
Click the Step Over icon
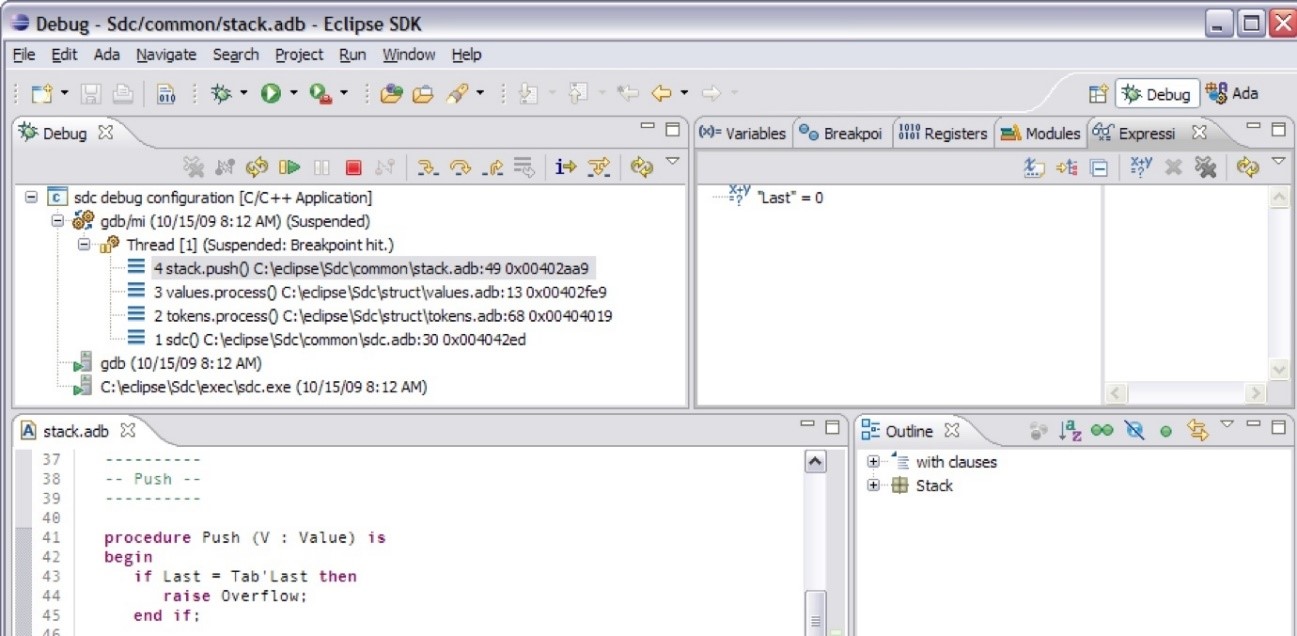[x=460, y=168]
